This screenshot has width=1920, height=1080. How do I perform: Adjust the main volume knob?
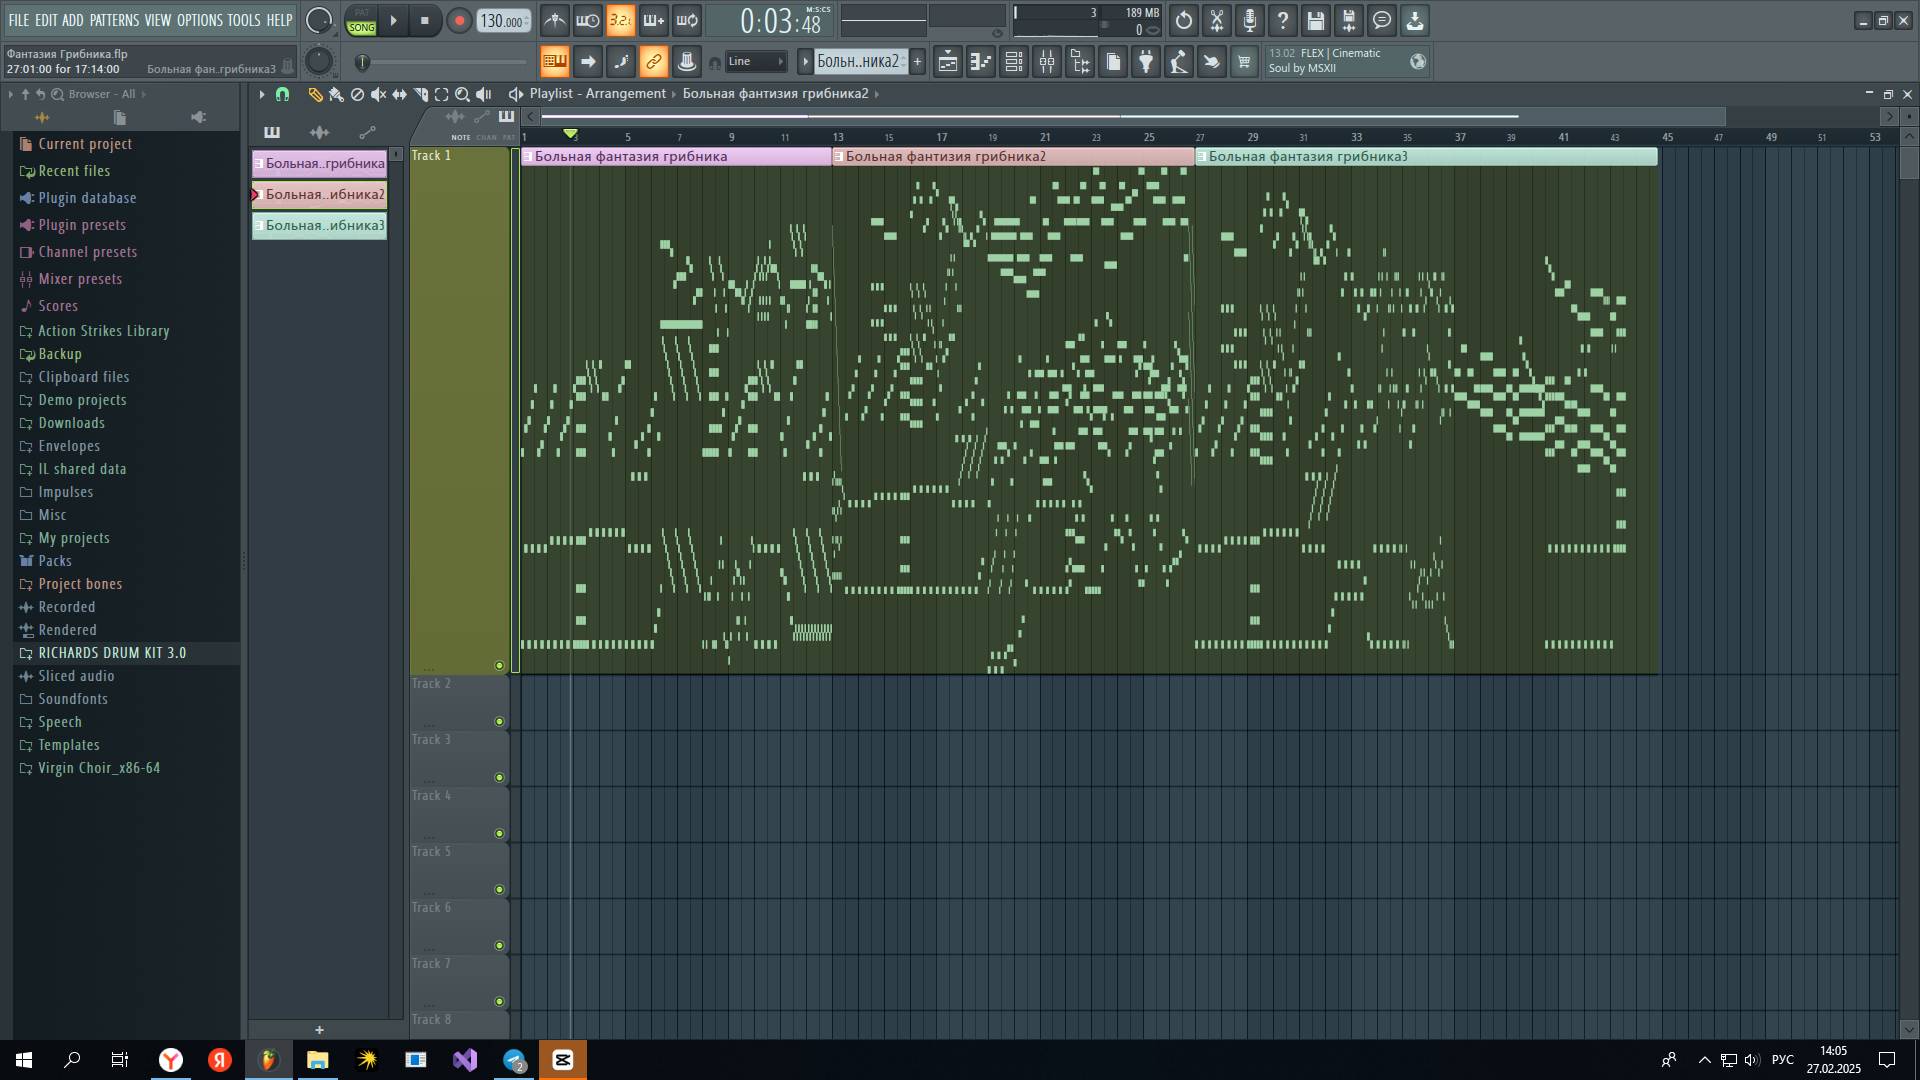point(319,20)
